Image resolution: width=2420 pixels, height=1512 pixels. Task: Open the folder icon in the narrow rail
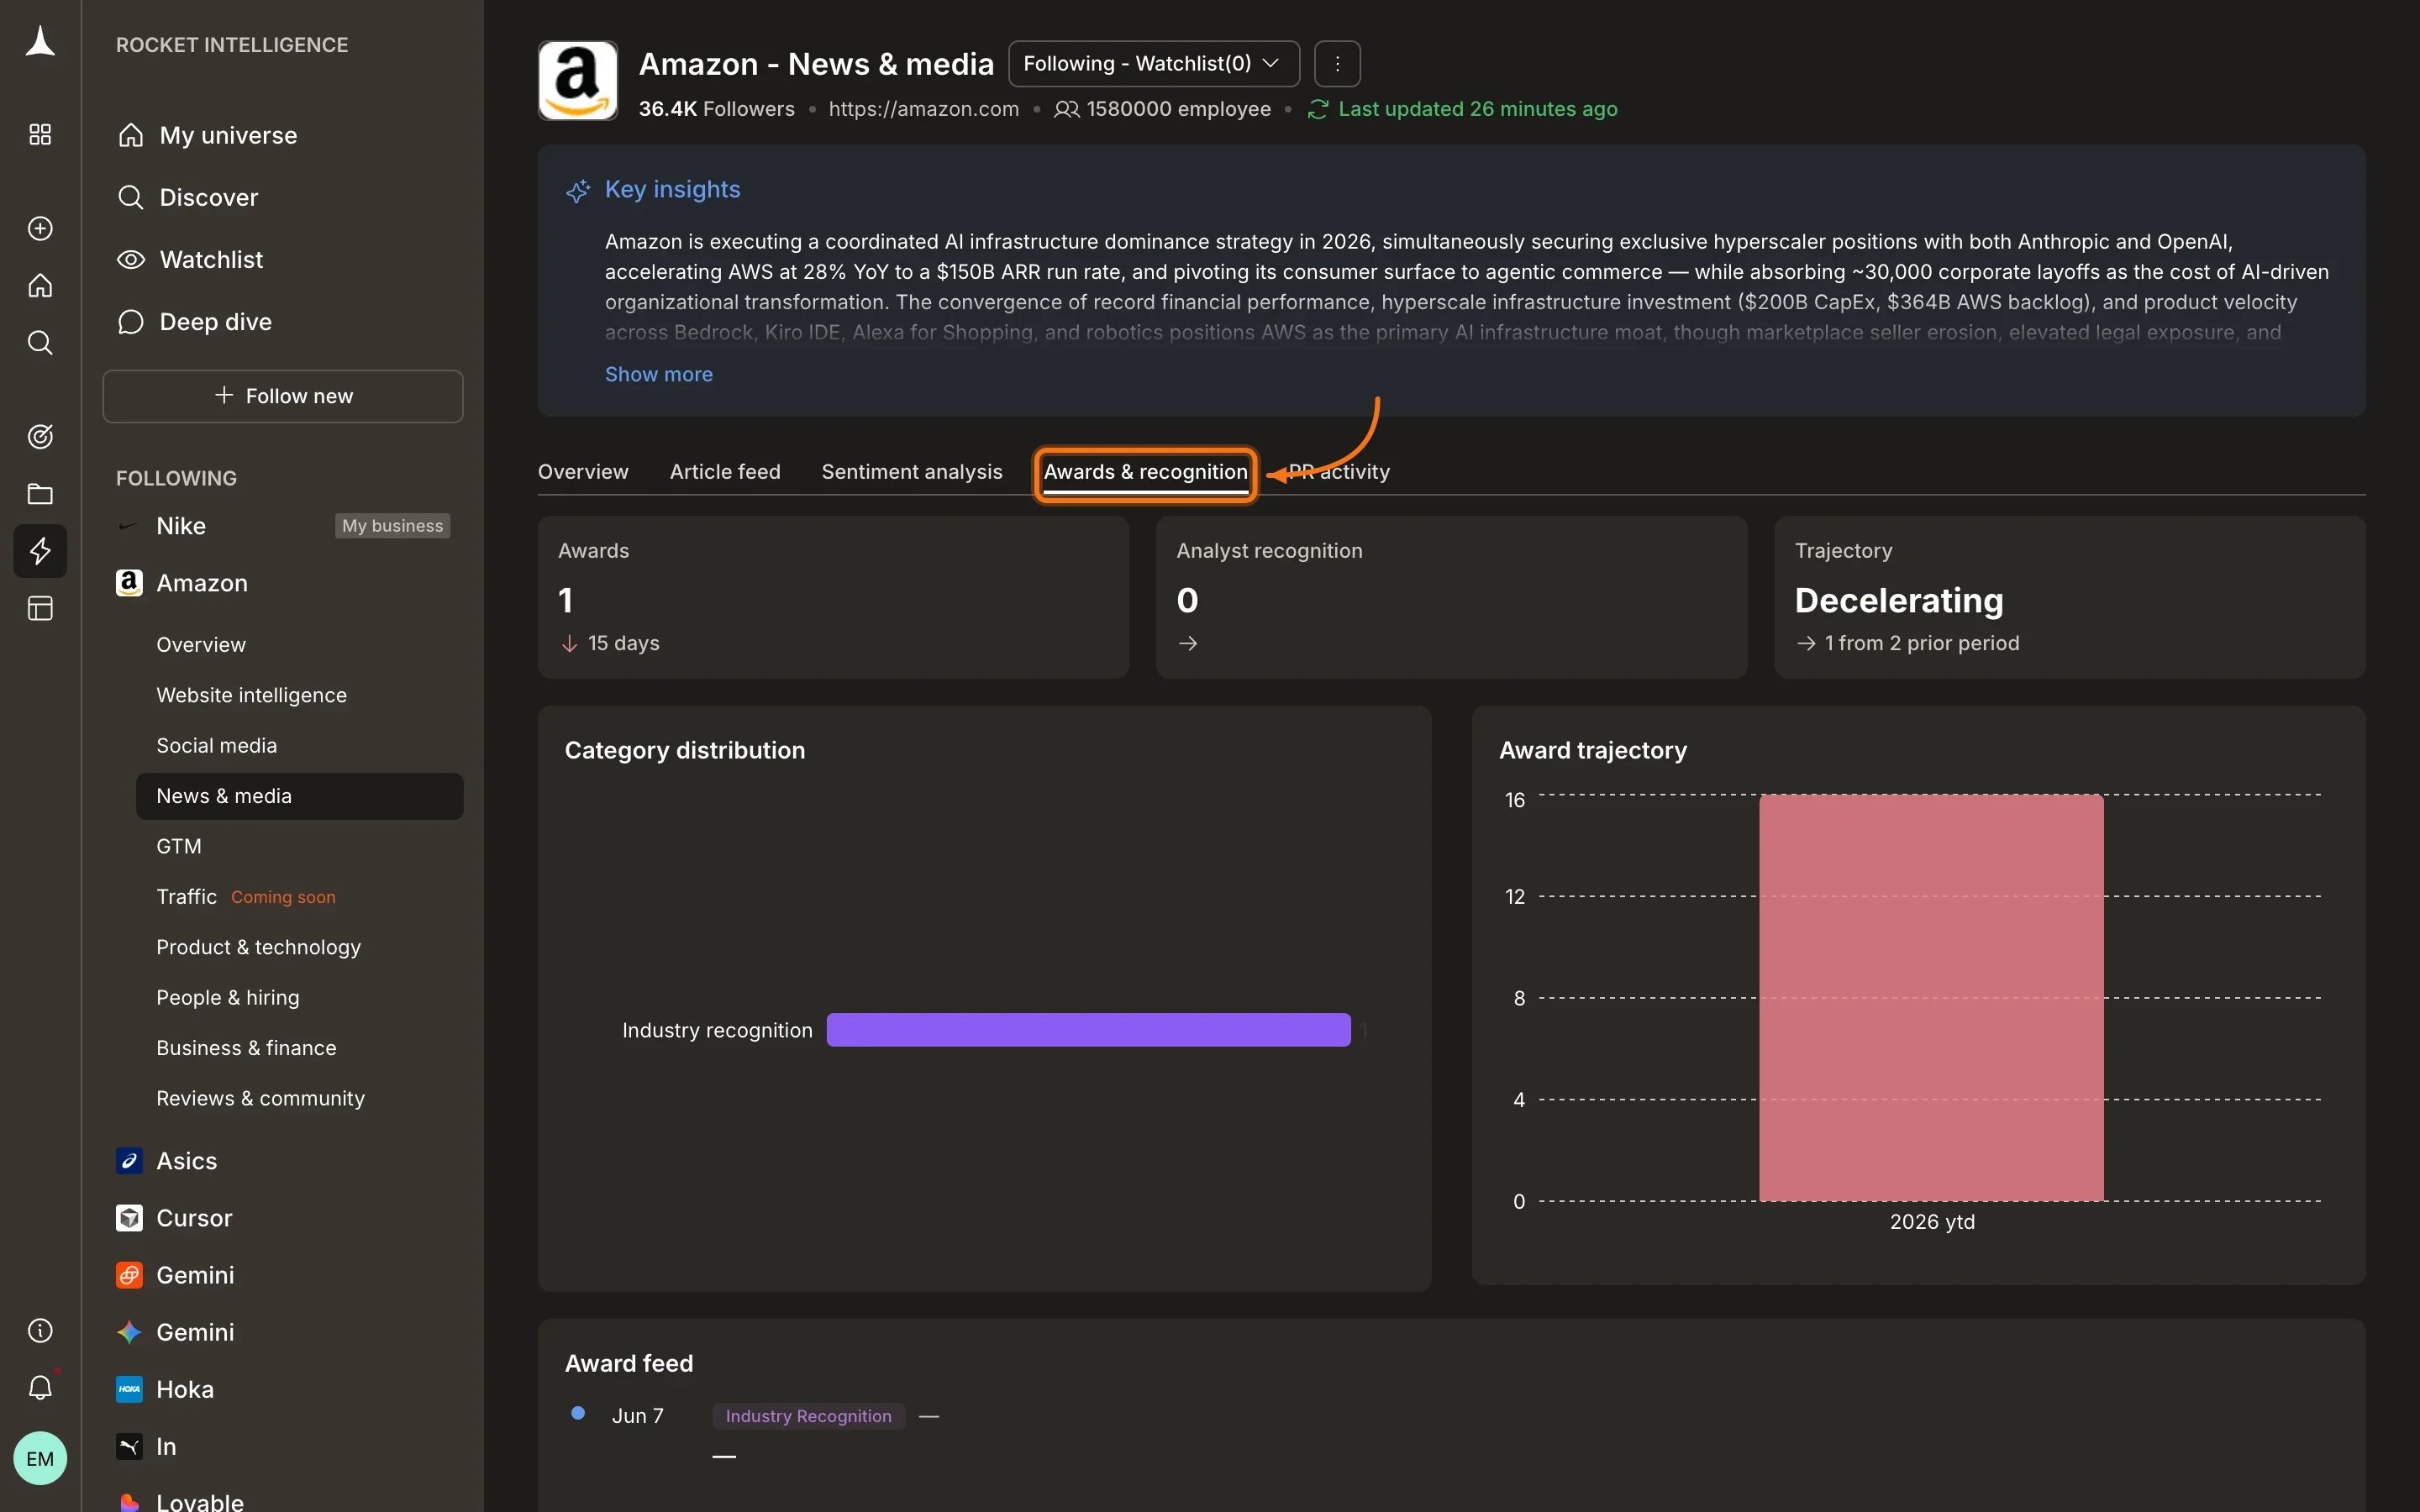[40, 494]
